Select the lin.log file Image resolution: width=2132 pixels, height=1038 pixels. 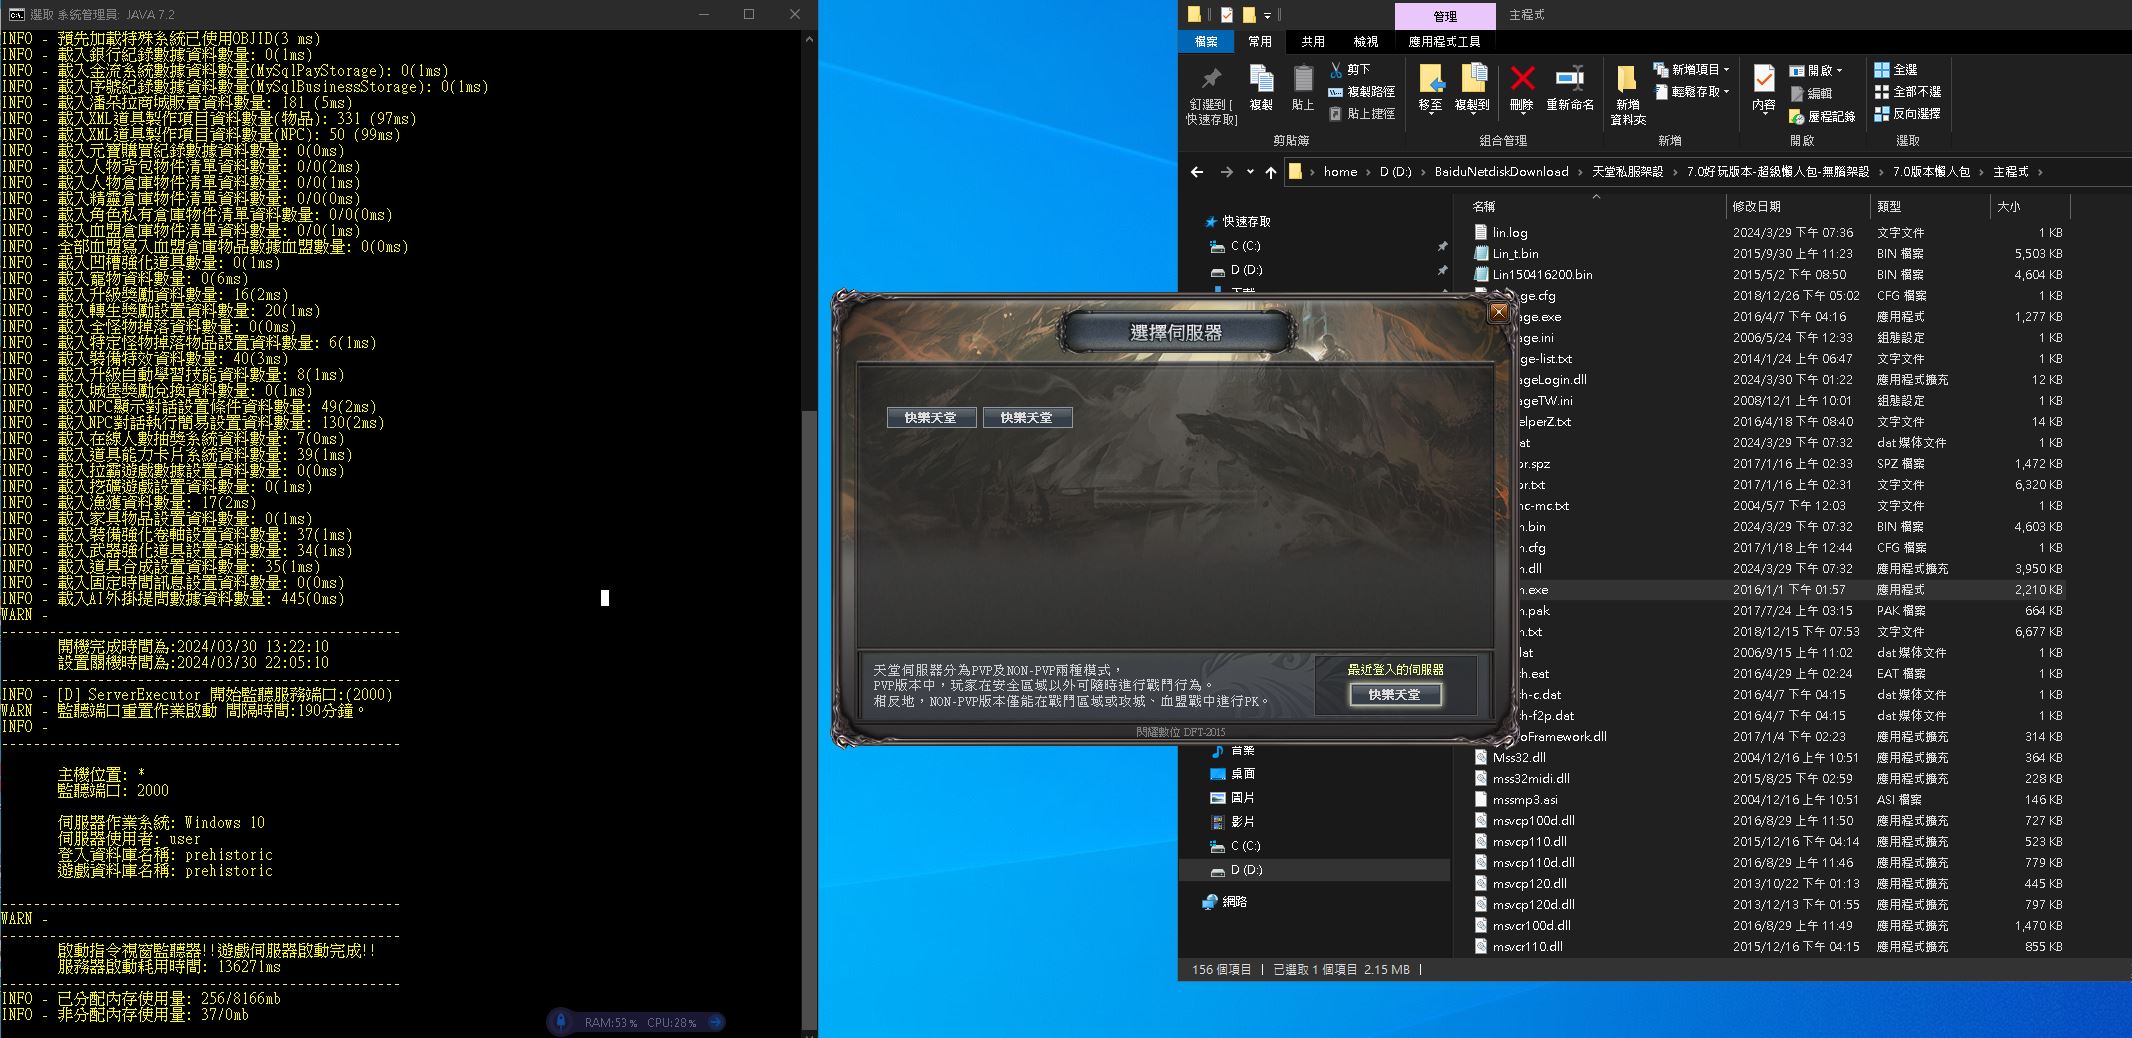tap(1510, 233)
